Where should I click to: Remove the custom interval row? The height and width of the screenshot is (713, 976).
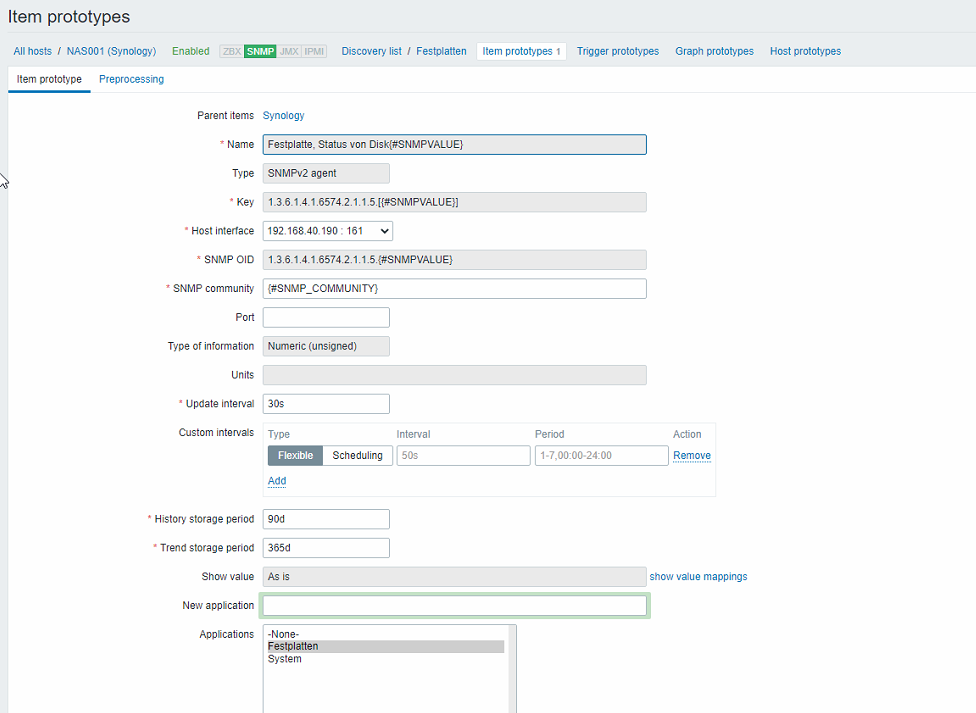coord(691,456)
